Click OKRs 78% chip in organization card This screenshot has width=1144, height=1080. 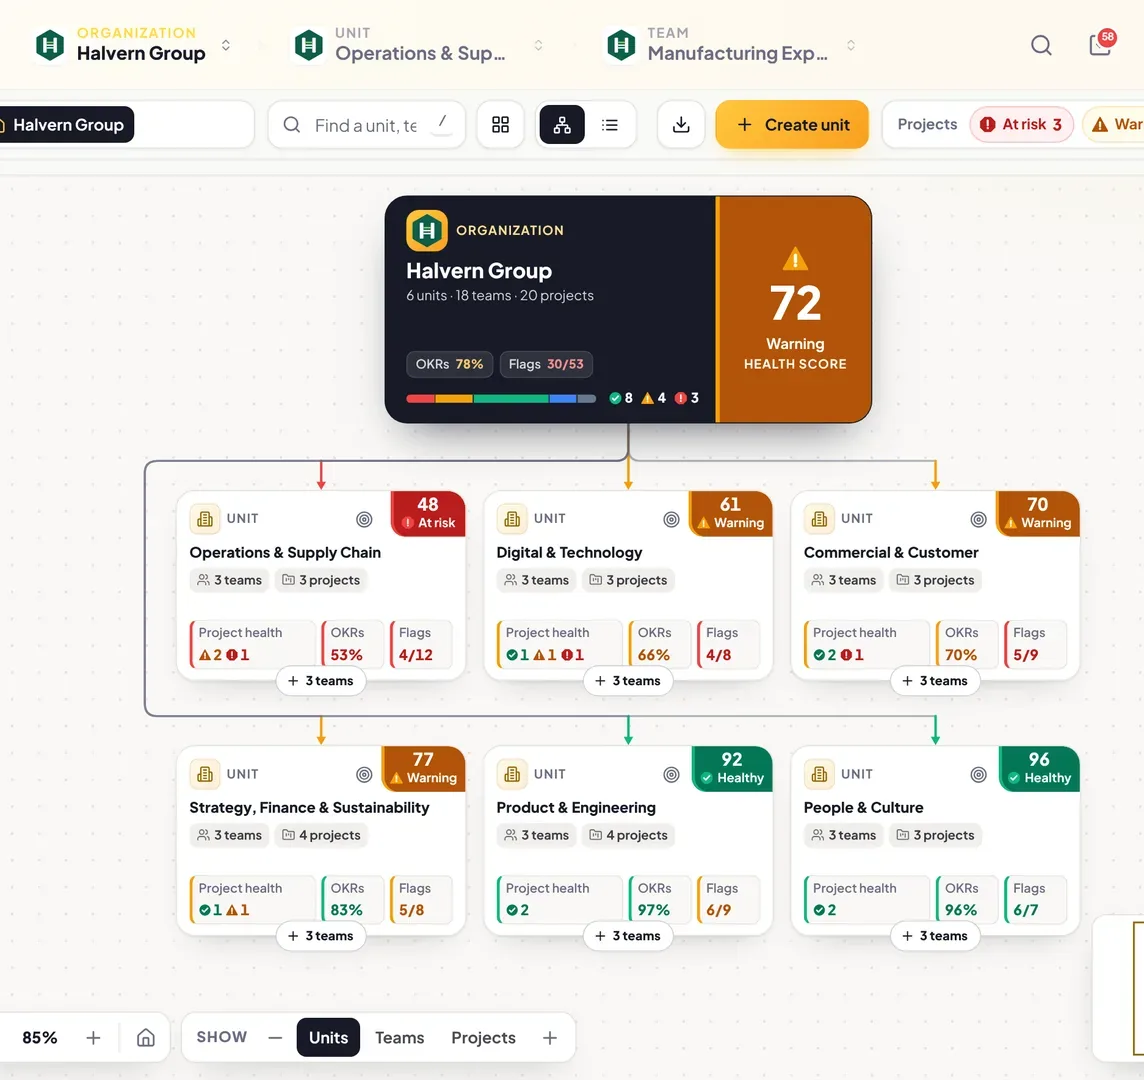click(x=449, y=364)
